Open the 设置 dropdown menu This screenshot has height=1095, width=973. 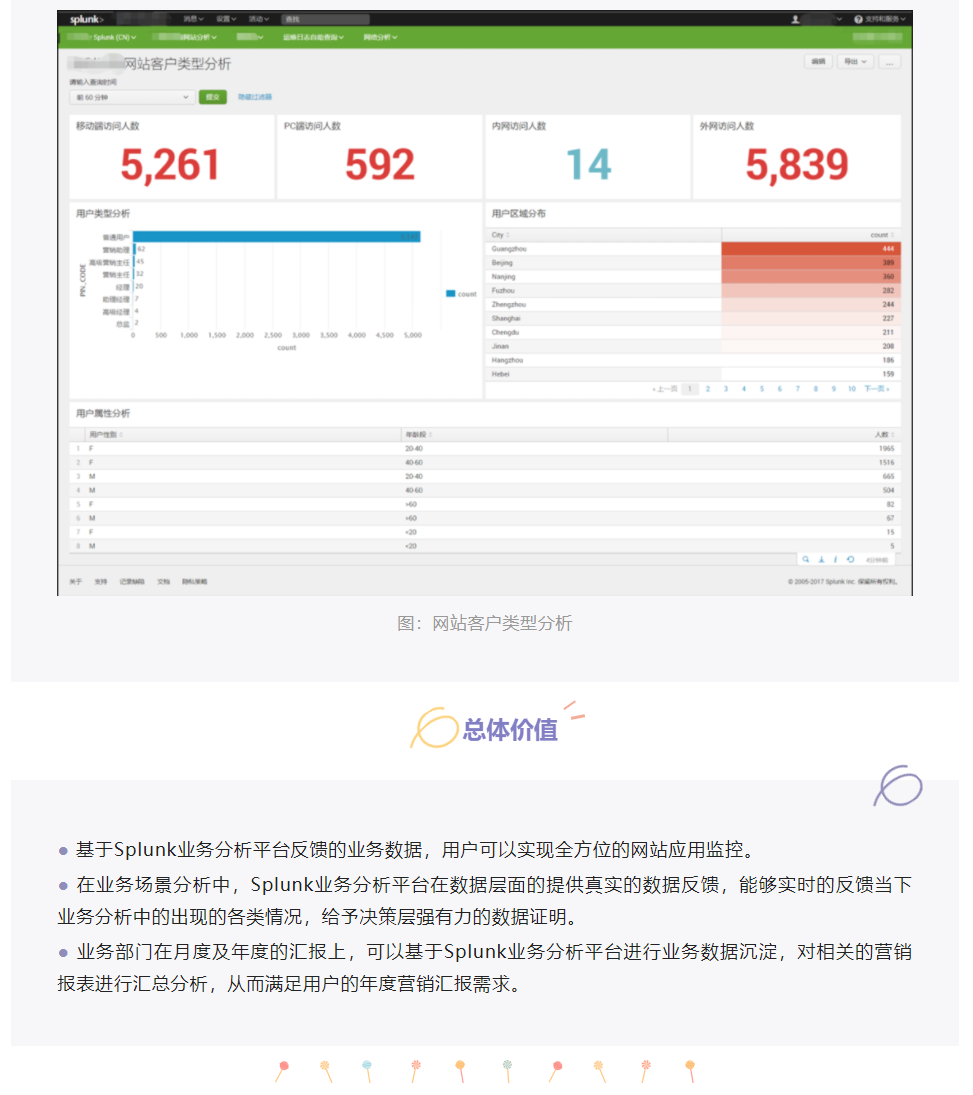click(226, 20)
